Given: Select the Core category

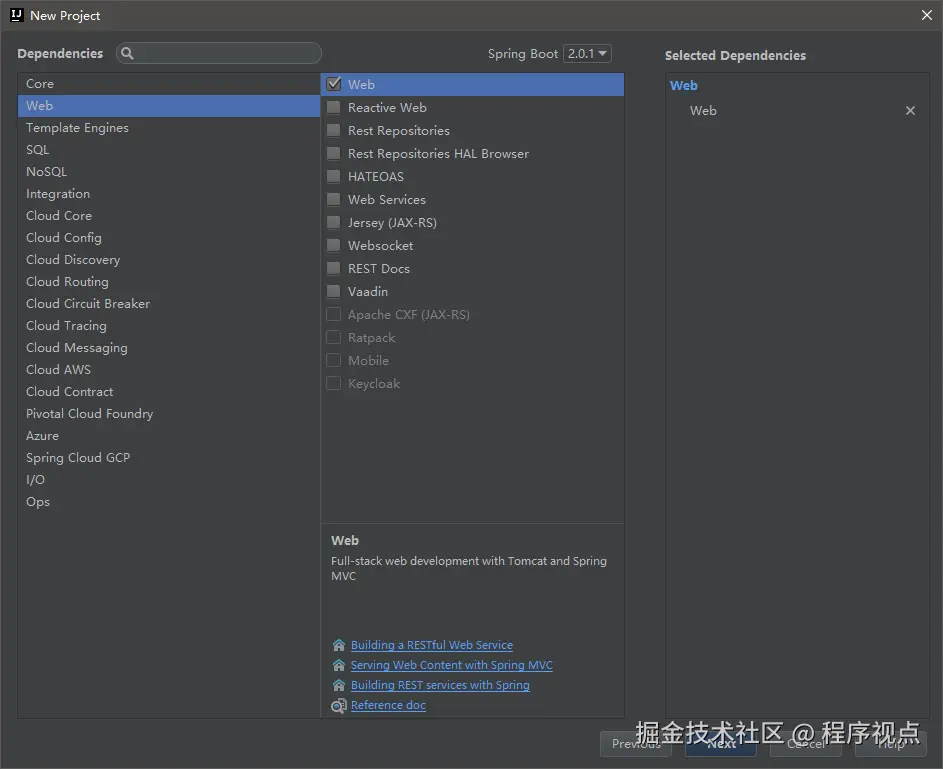Looking at the screenshot, I should [169, 84].
